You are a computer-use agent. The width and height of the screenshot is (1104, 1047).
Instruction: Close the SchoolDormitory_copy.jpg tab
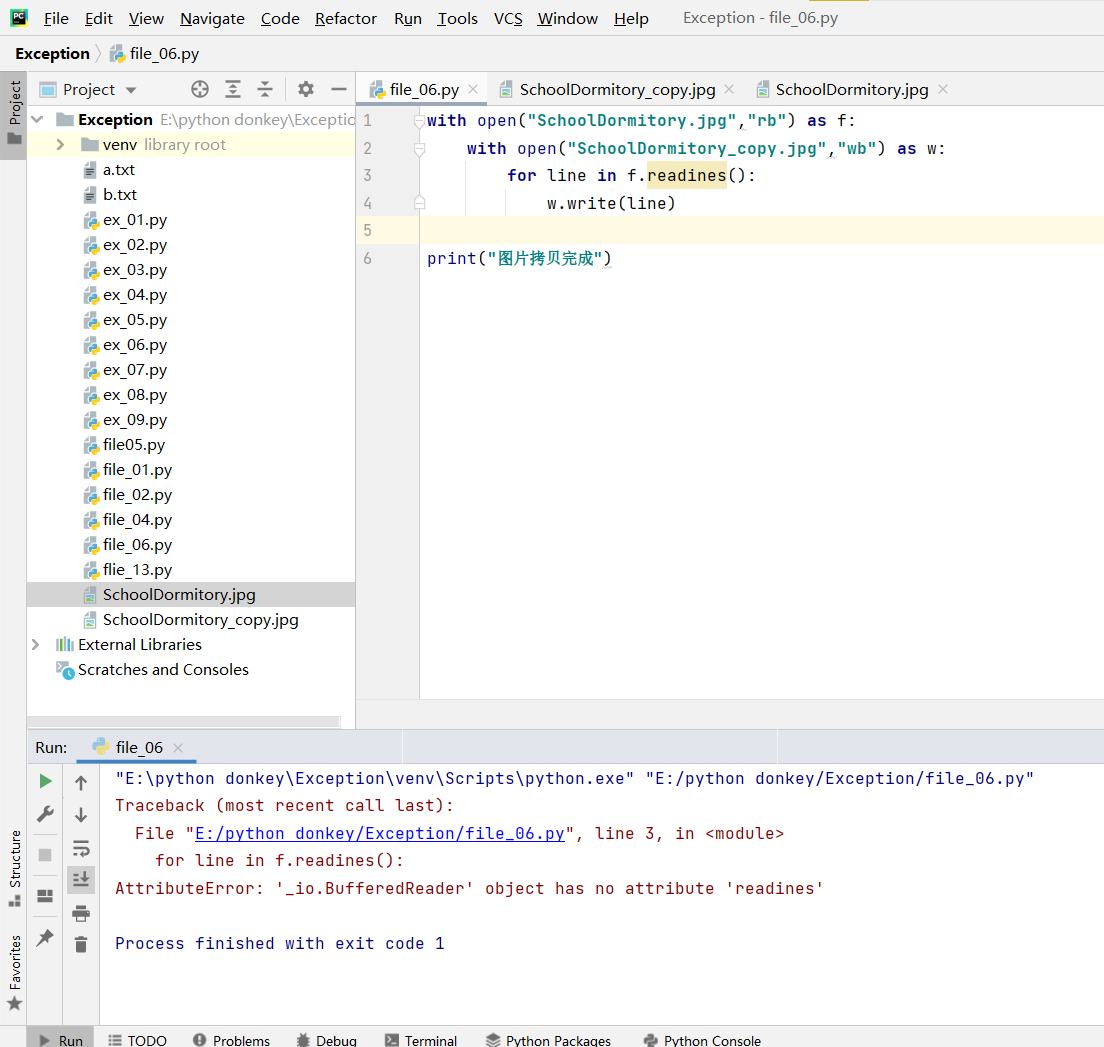point(729,89)
